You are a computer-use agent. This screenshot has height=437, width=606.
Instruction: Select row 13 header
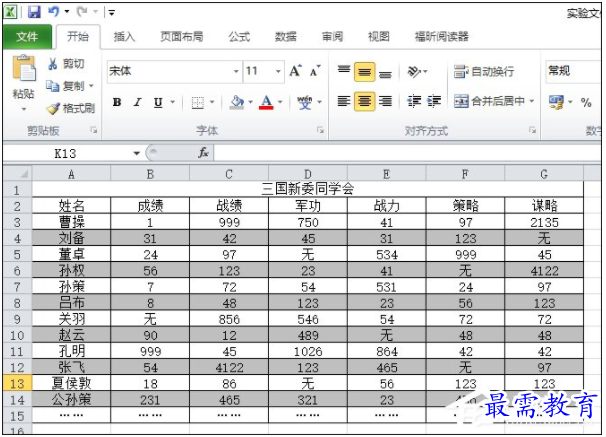click(17, 383)
